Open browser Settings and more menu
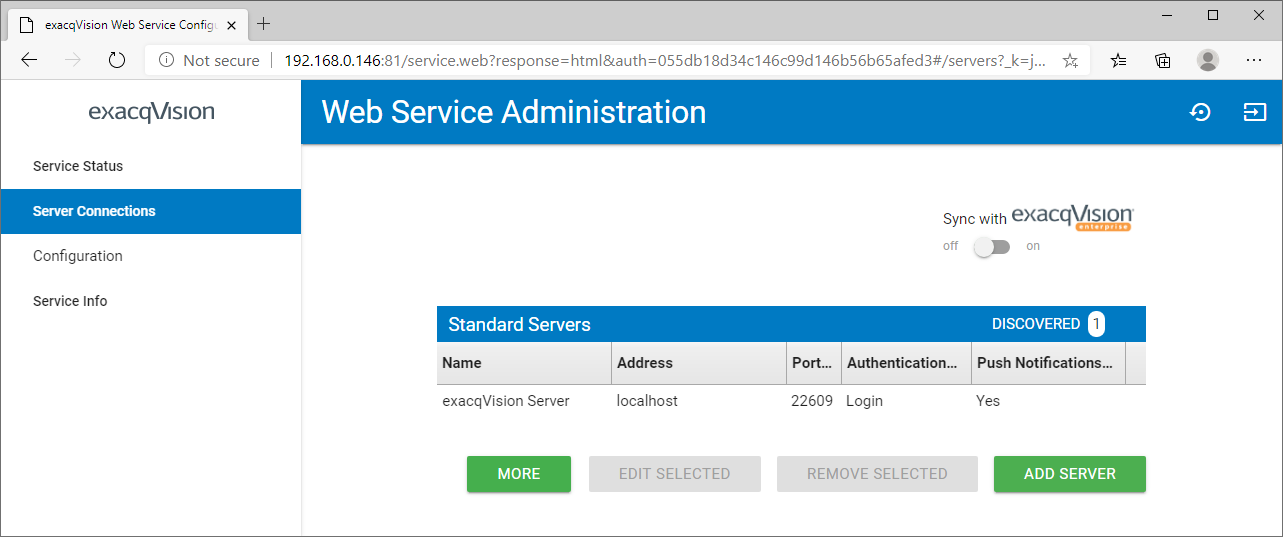 (1254, 60)
